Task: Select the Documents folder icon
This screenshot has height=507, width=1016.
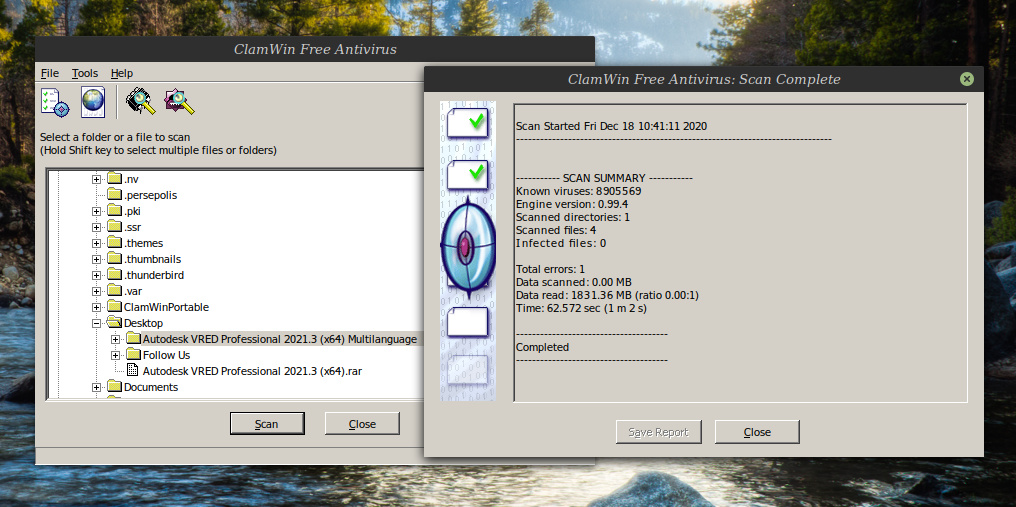Action: [x=115, y=386]
